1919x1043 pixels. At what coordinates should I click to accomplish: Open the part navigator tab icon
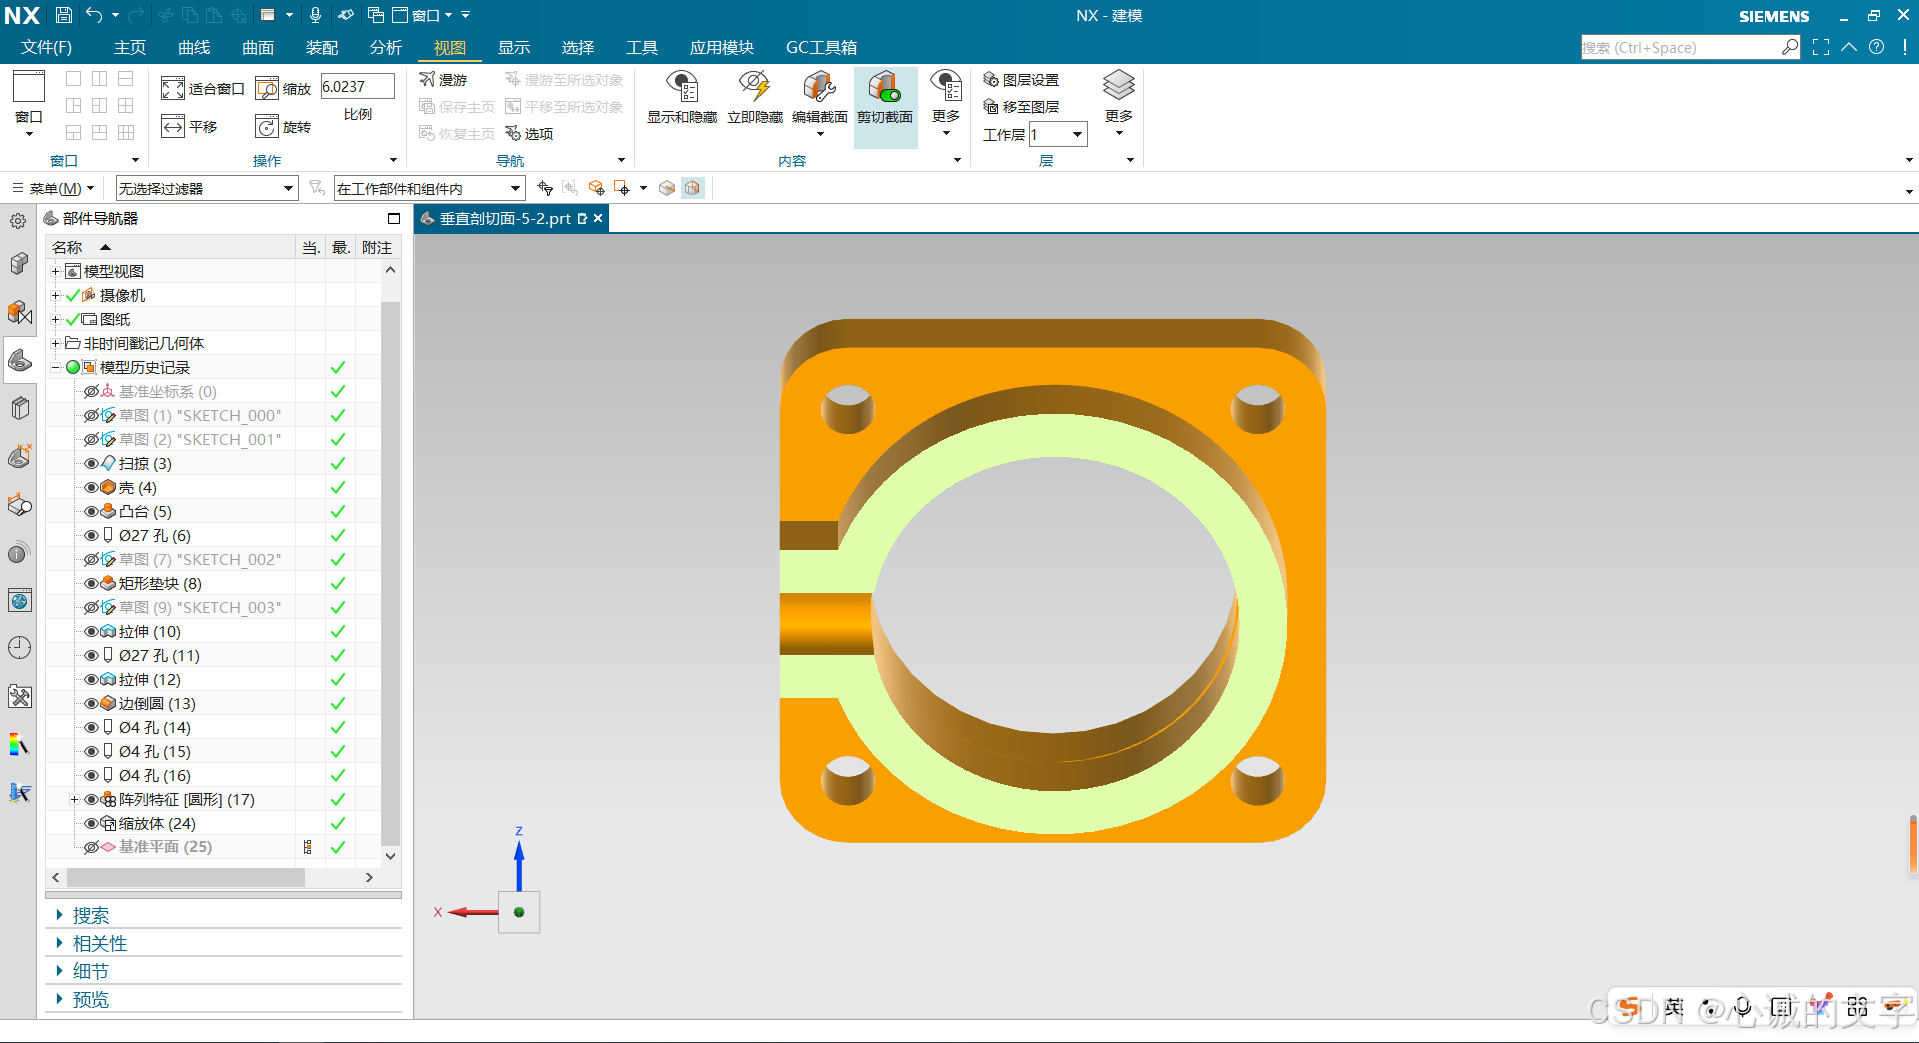pos(20,360)
